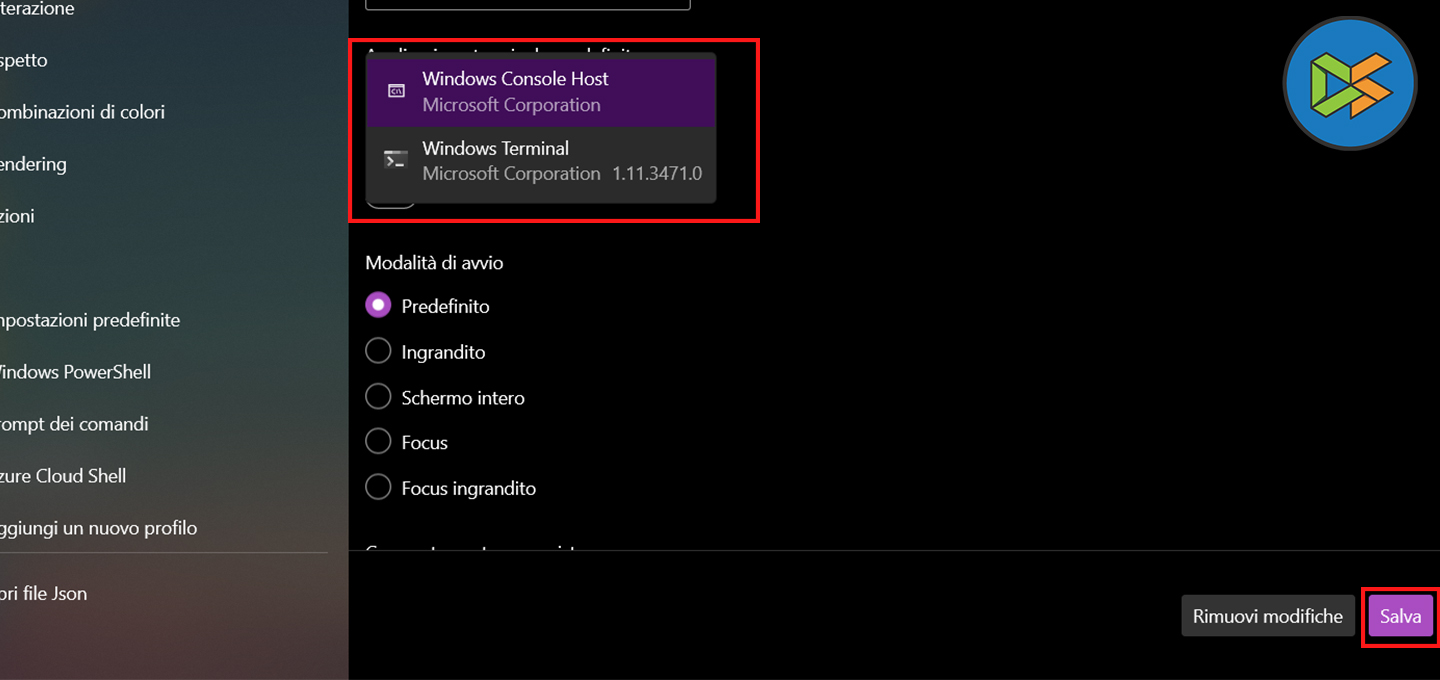
Task: Enable the Ingrandito launch mode
Action: coord(378,352)
